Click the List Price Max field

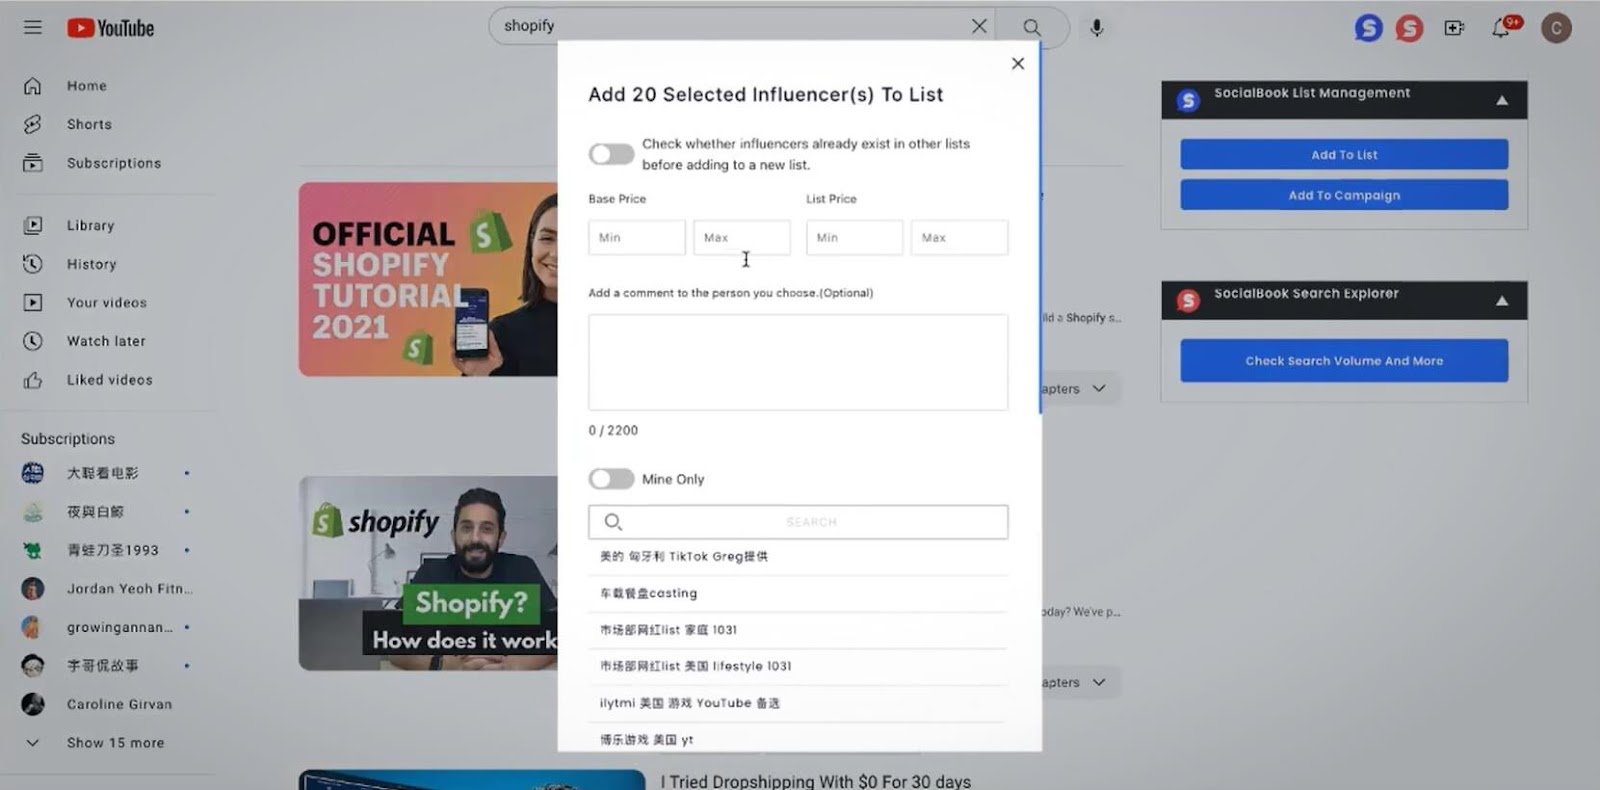(x=960, y=238)
